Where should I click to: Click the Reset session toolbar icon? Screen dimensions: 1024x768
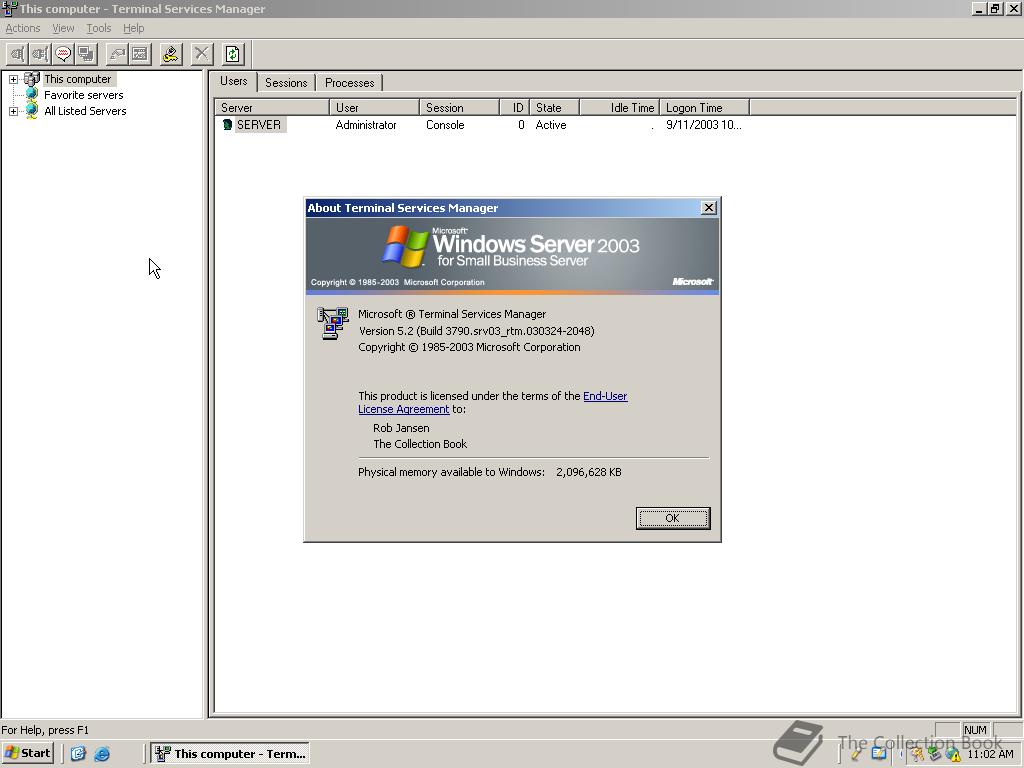point(118,54)
